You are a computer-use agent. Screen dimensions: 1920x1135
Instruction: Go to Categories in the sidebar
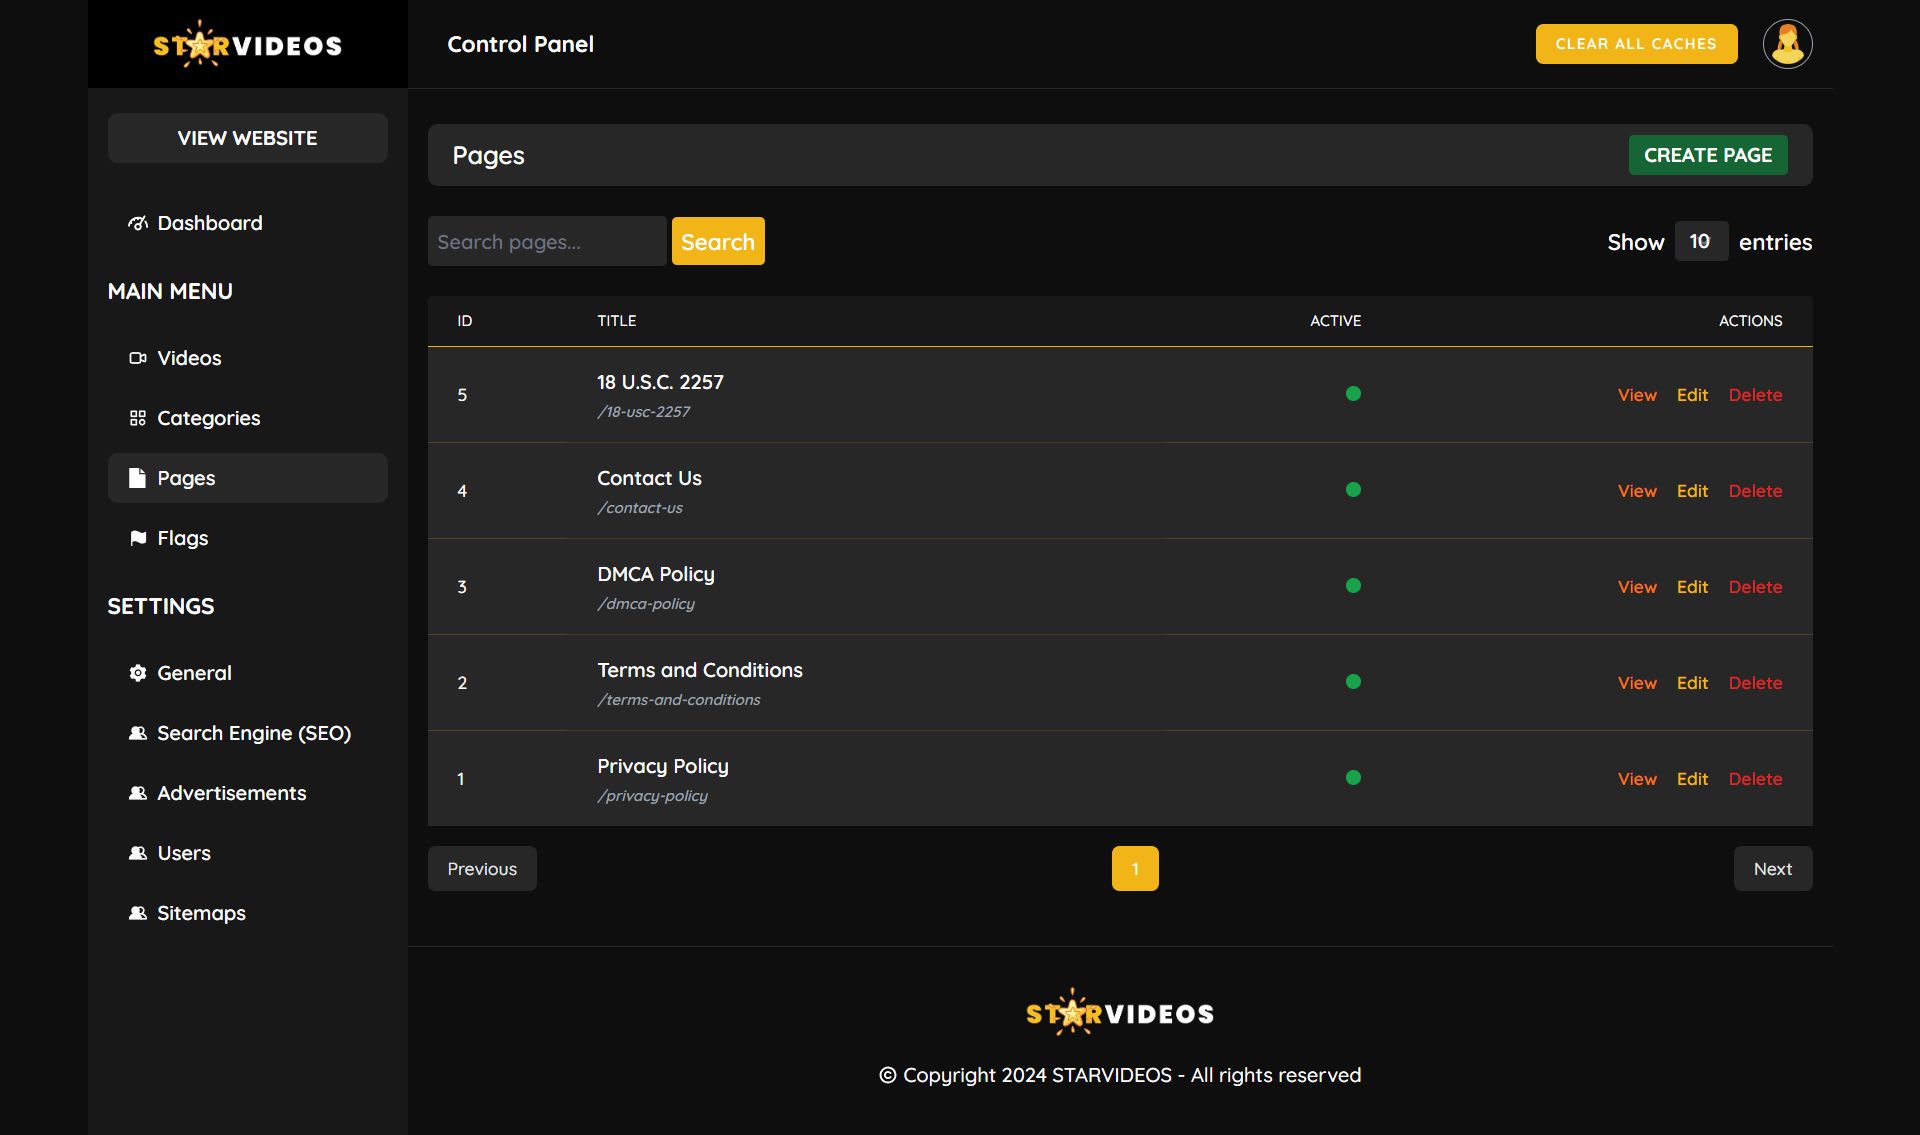click(x=208, y=418)
